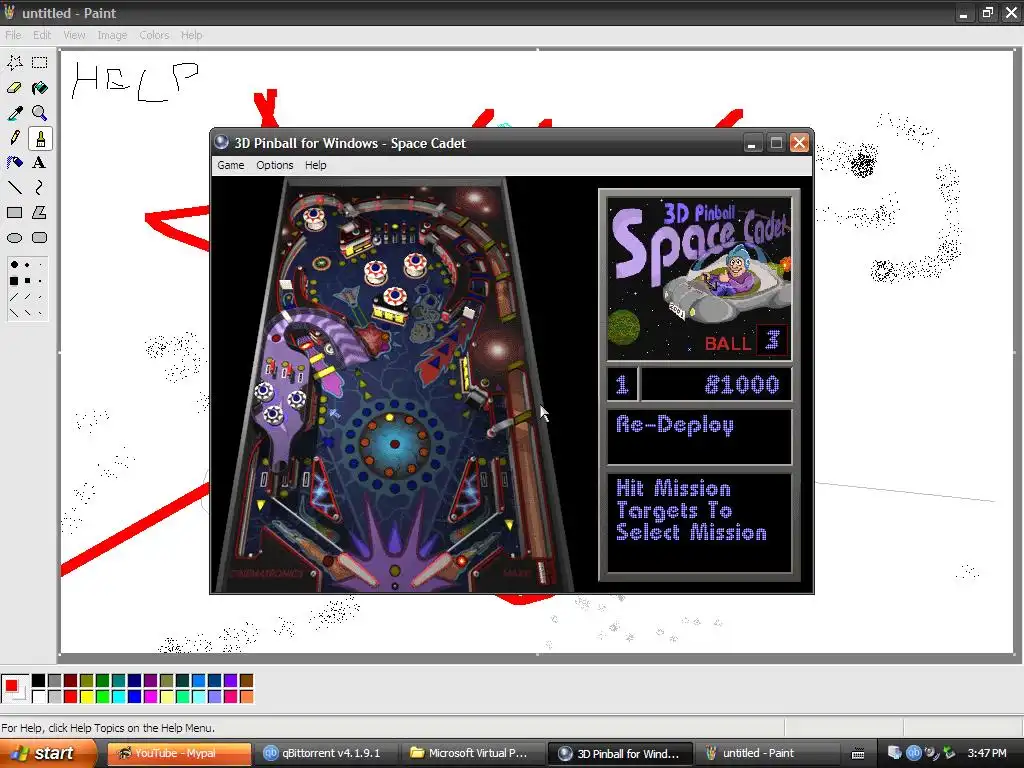Pick the bright red palette swatch
This screenshot has height=768, width=1024.
(x=71, y=697)
